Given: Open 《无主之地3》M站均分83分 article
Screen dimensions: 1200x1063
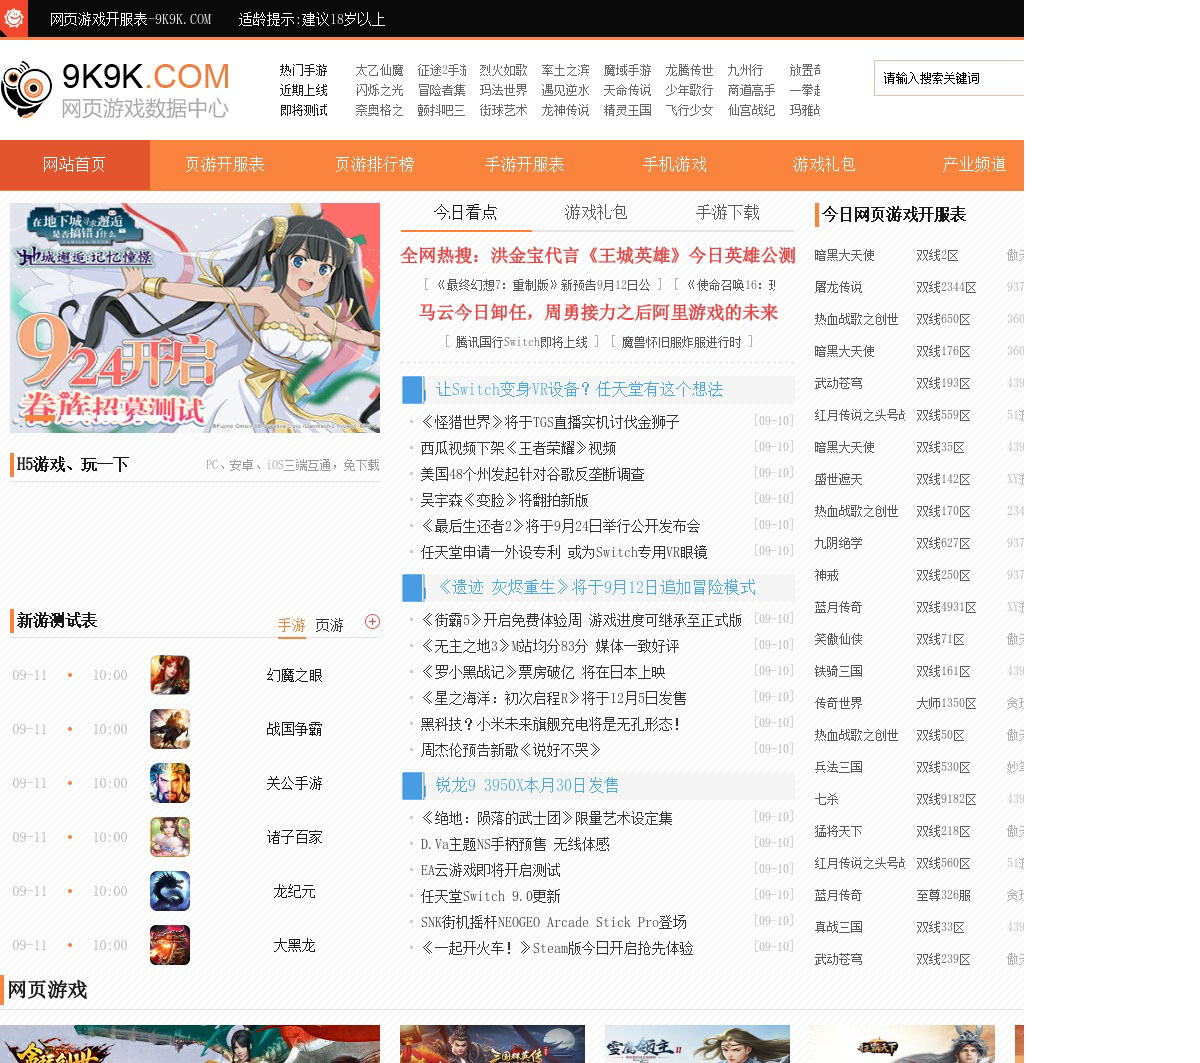Looking at the screenshot, I should (550, 646).
